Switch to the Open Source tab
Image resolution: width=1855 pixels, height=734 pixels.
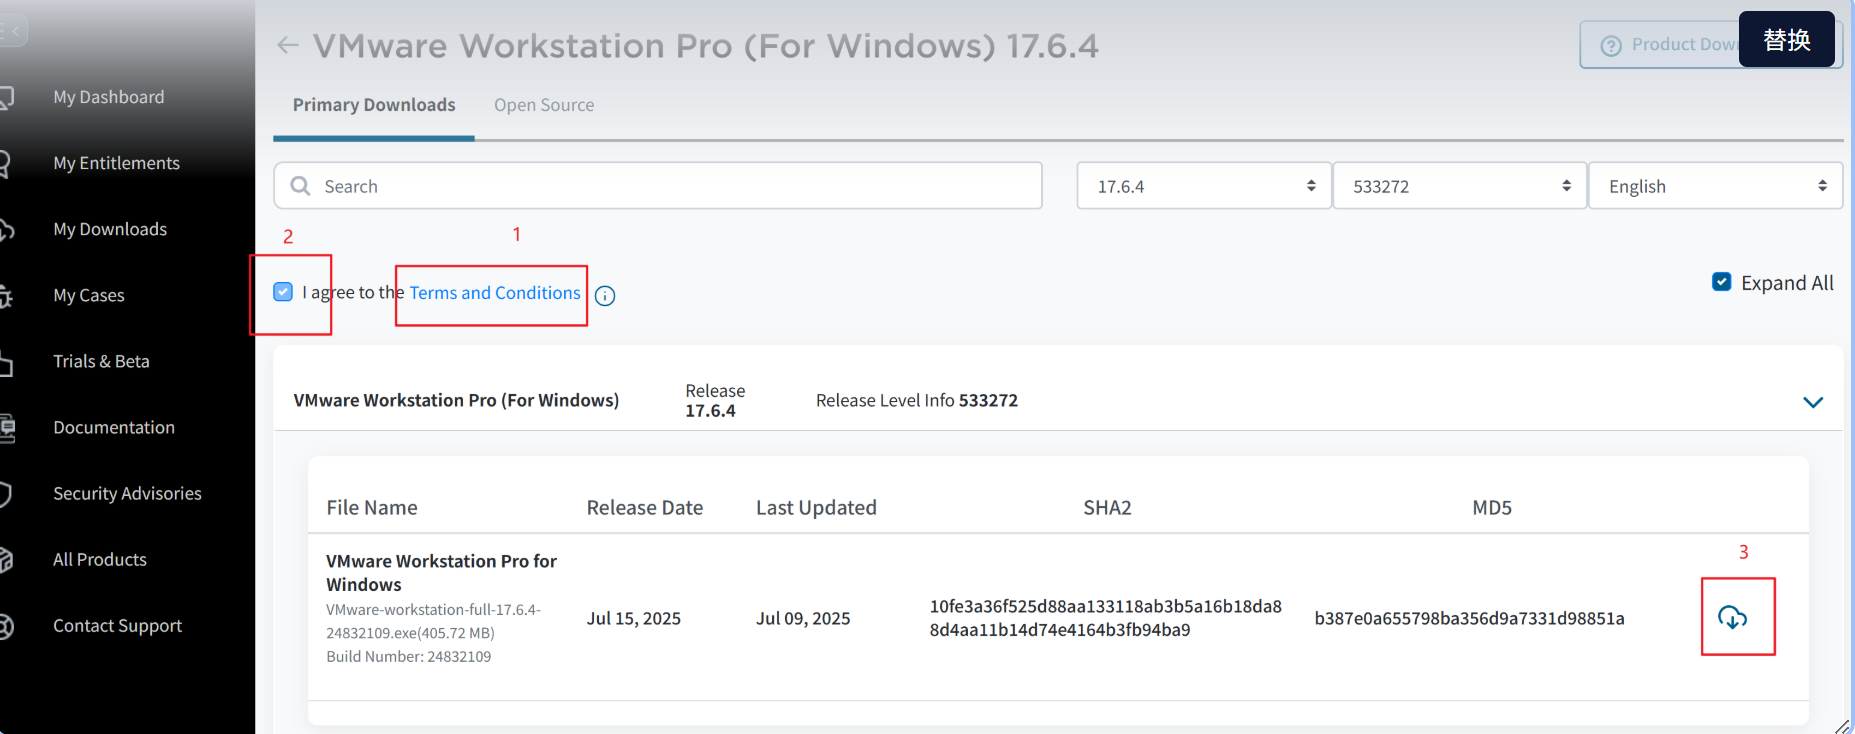pyautogui.click(x=544, y=105)
